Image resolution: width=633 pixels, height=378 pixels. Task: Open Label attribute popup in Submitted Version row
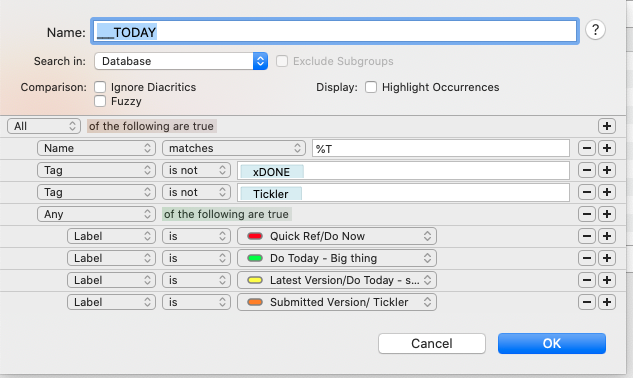tap(111, 302)
